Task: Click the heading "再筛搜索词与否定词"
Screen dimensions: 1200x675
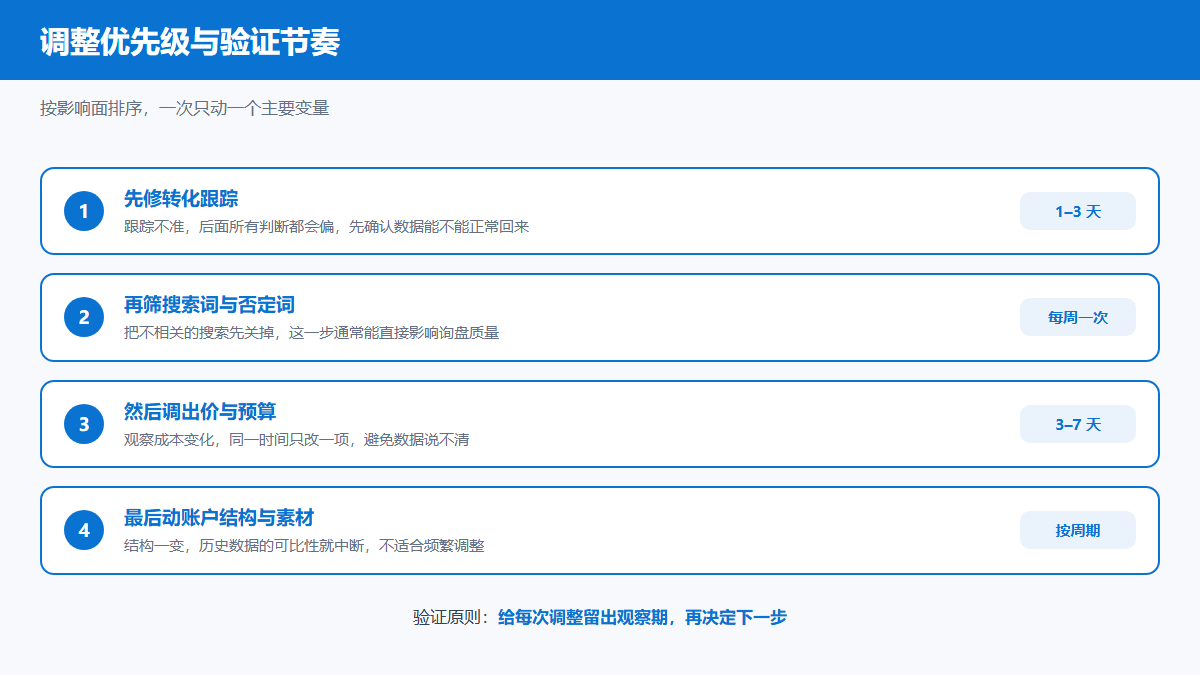Action: [209, 304]
